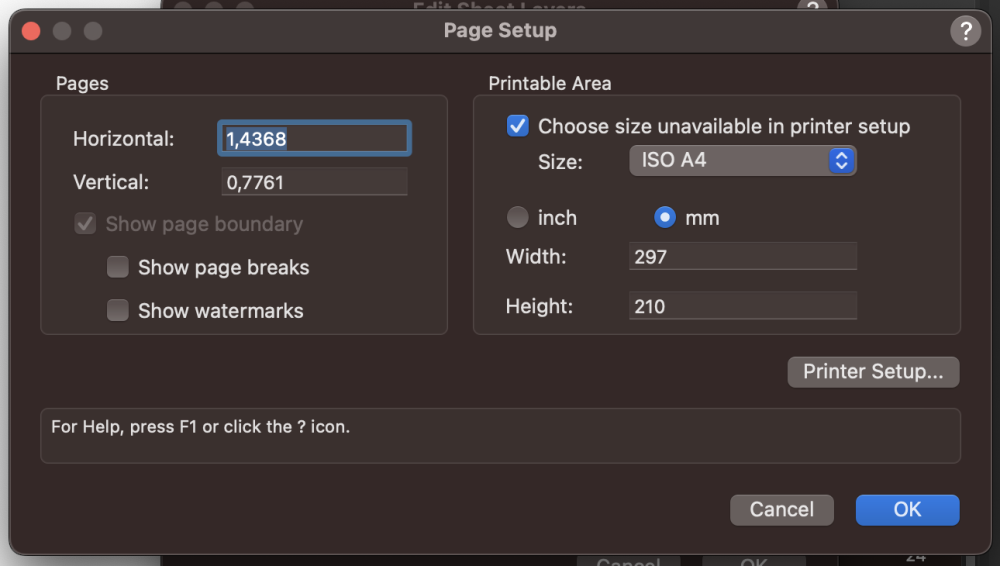Image resolution: width=1000 pixels, height=566 pixels.
Task: Uncheck Choose size unavailable in printer setup
Action: [x=518, y=126]
